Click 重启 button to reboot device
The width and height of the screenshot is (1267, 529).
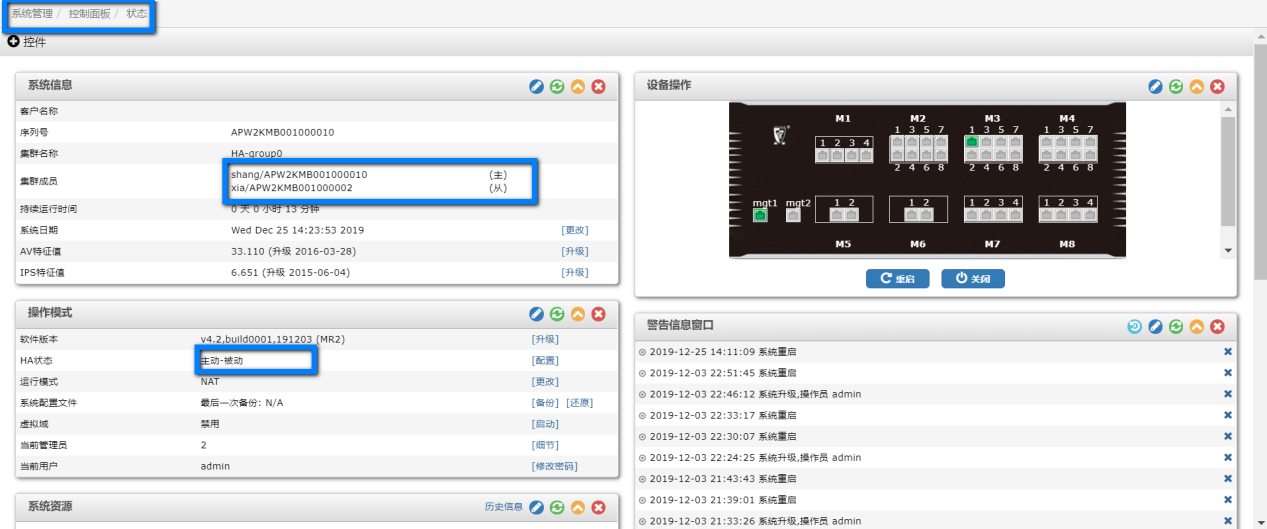(897, 279)
